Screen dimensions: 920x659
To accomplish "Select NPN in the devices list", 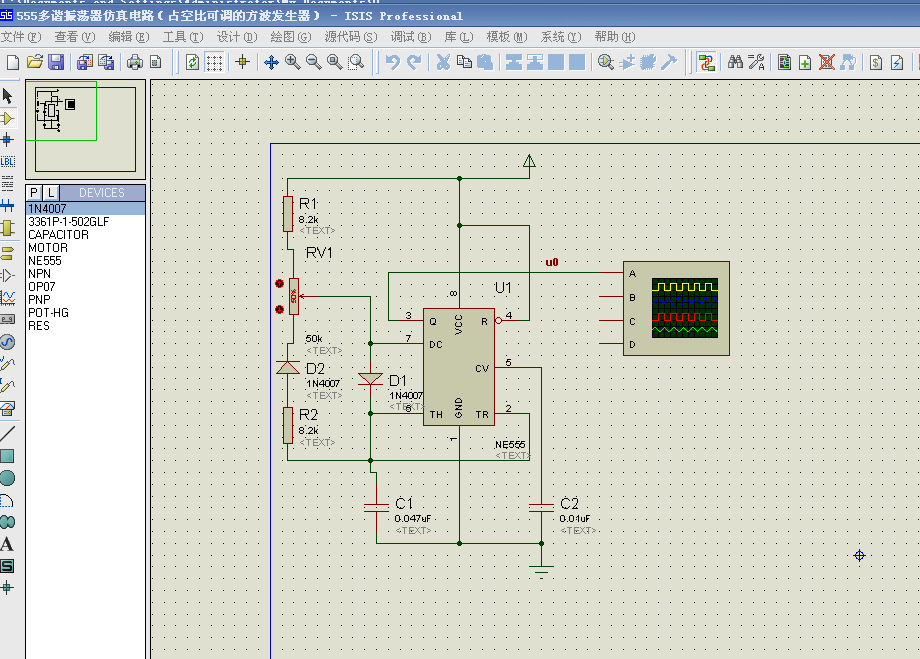I will 86,273.
